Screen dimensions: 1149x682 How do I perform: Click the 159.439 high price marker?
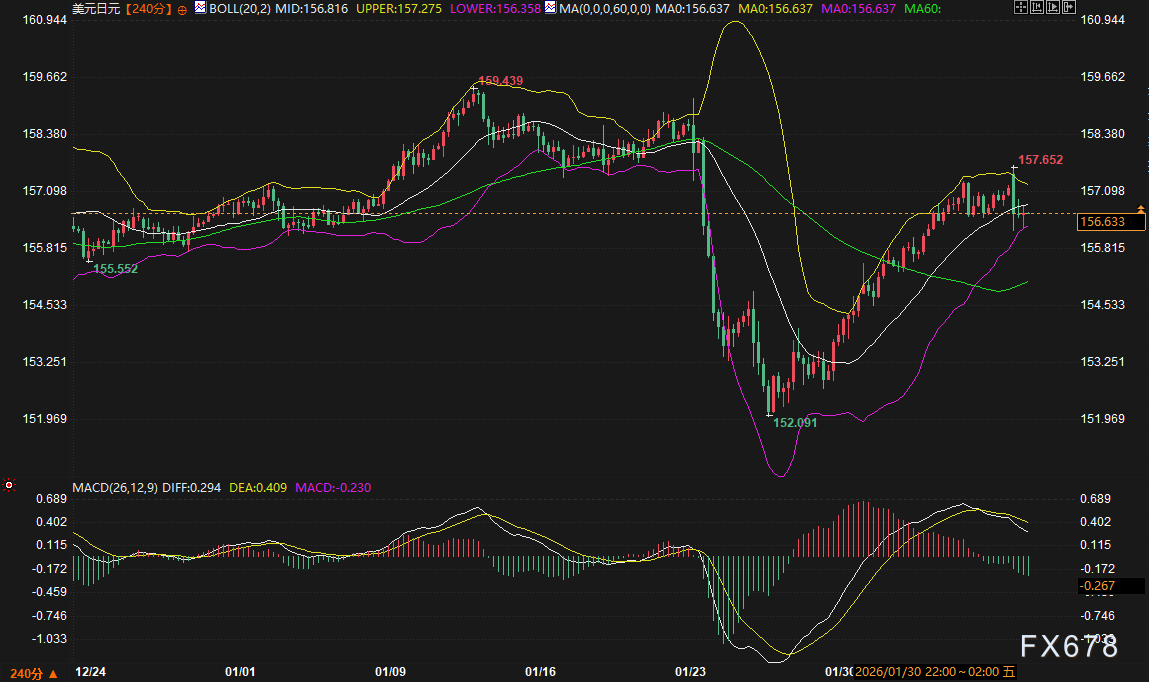pos(501,80)
